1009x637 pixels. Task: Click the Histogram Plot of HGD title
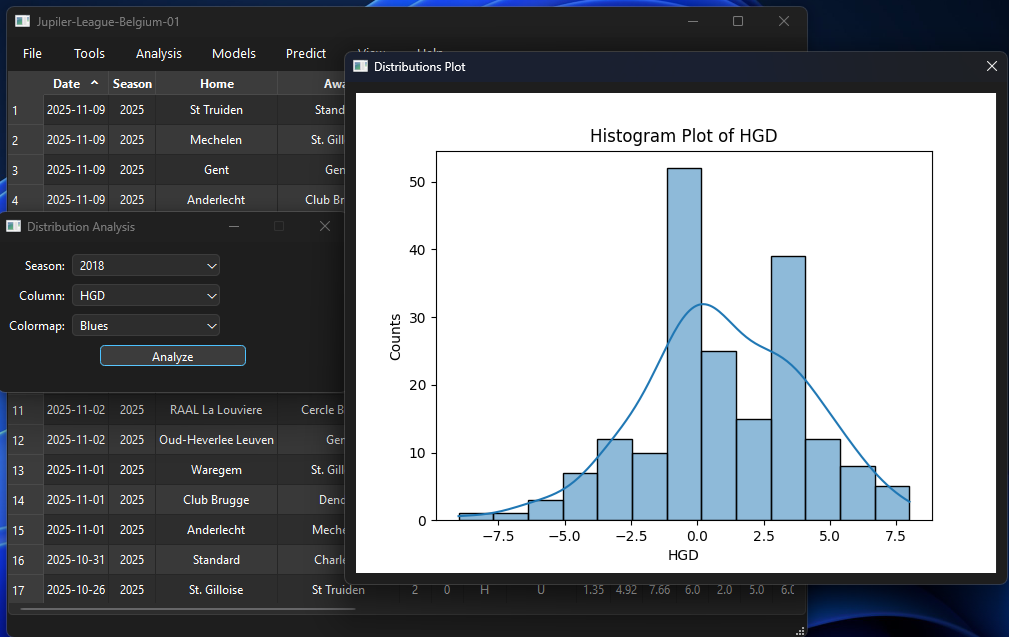pos(683,136)
